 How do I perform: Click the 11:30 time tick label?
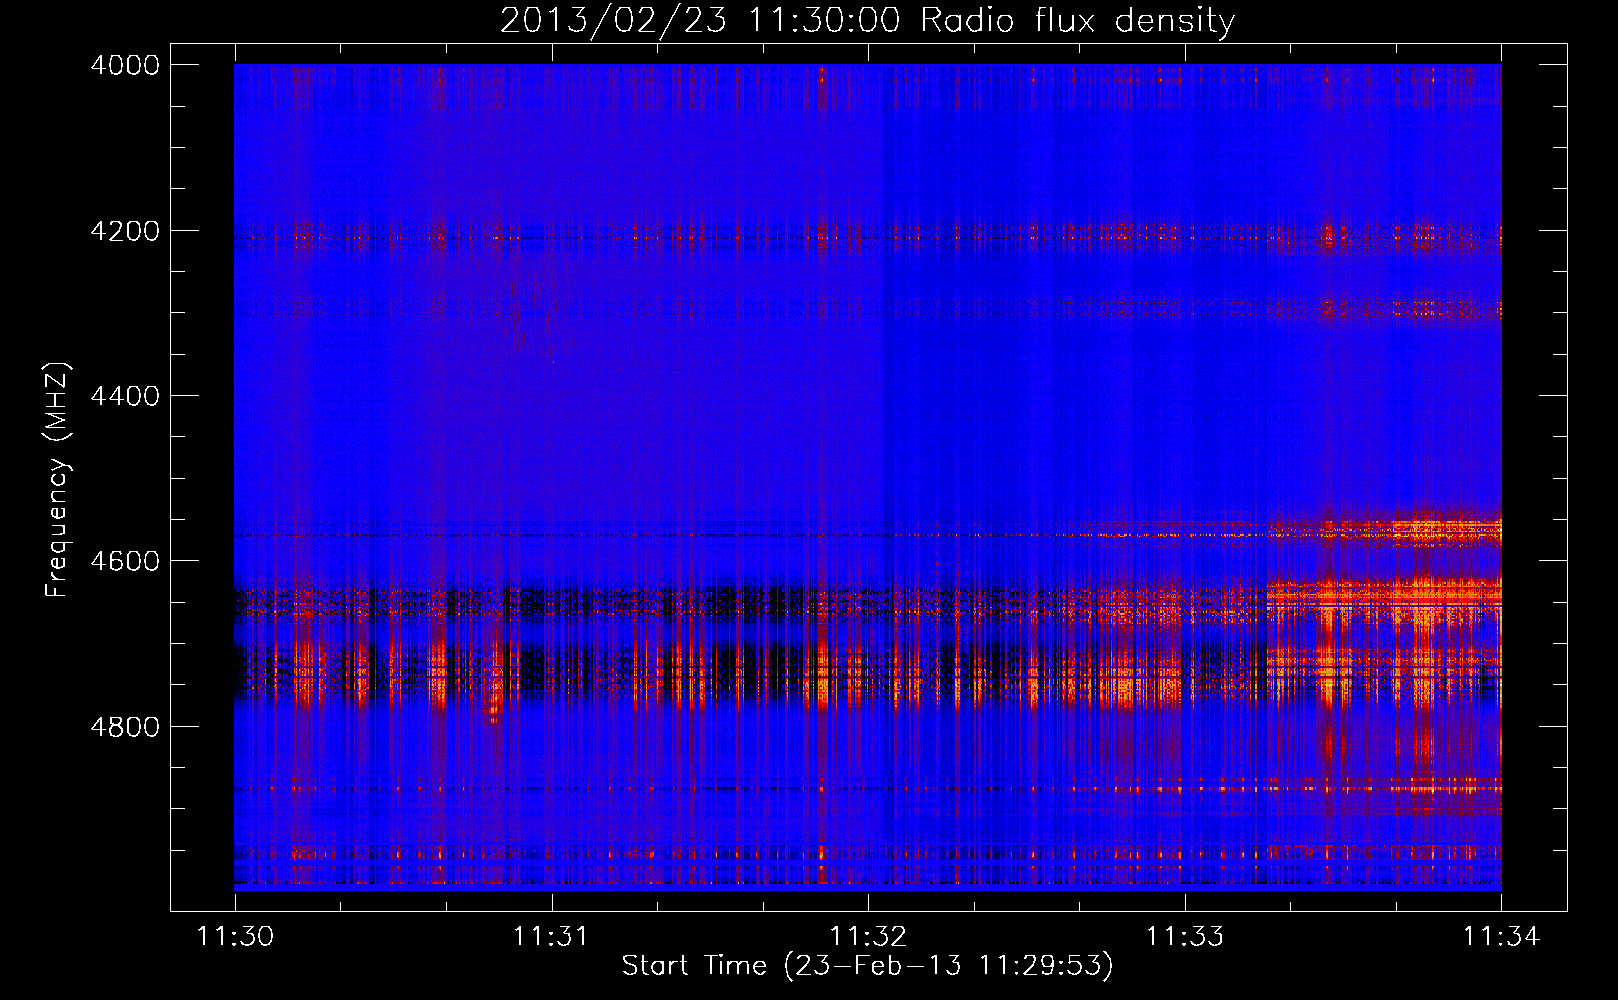coord(235,937)
